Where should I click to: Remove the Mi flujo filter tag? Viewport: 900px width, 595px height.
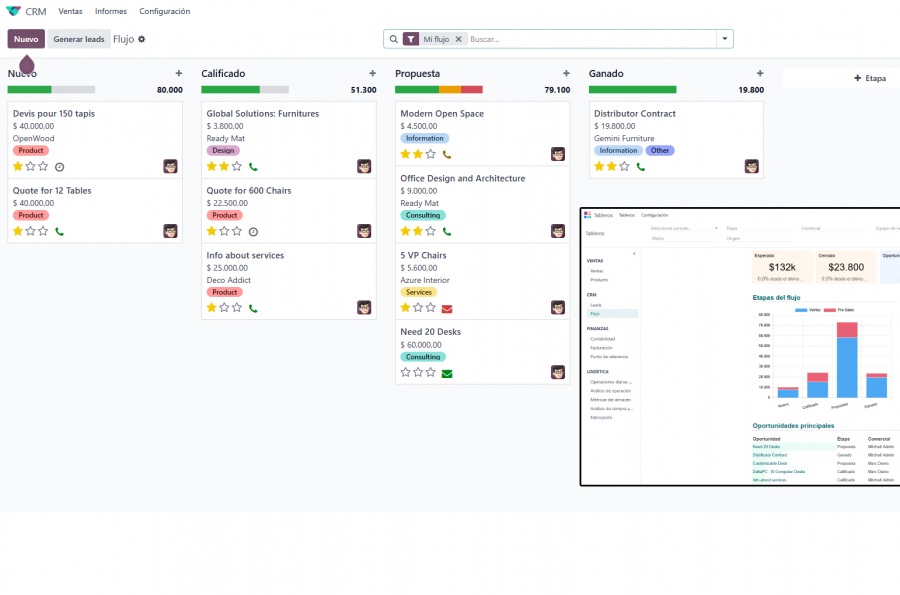(x=459, y=39)
